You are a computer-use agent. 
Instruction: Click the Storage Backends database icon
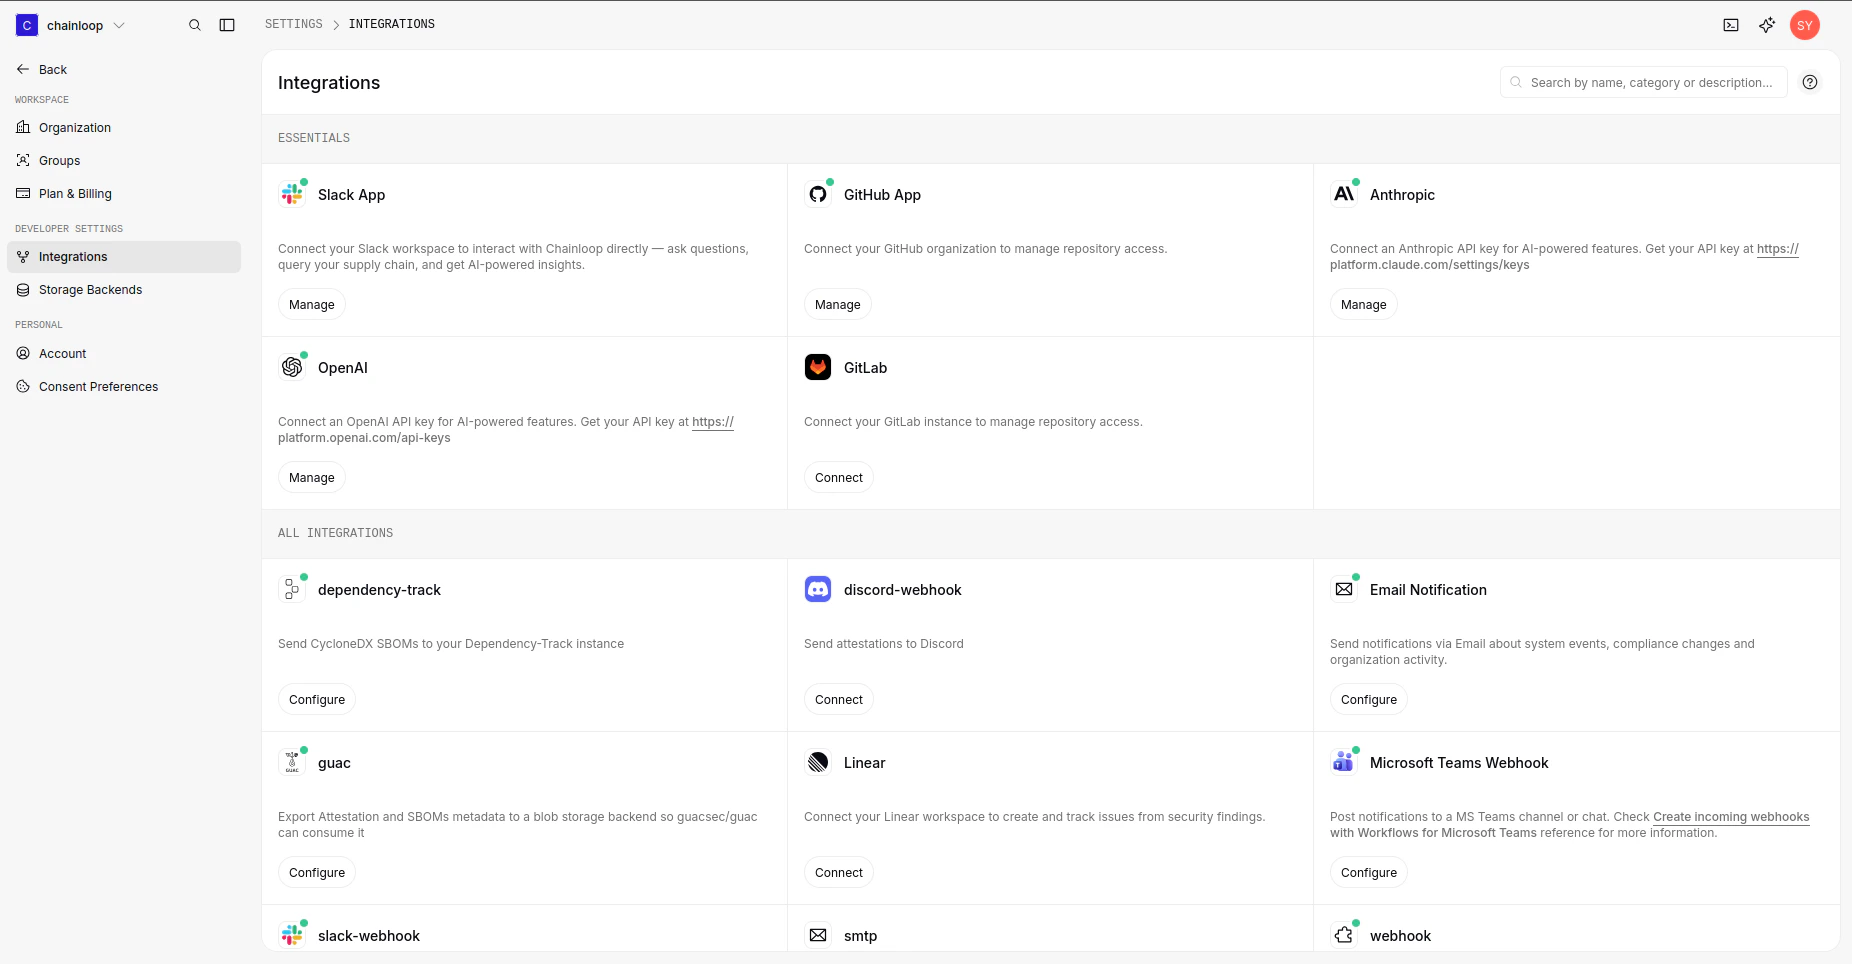(x=23, y=290)
